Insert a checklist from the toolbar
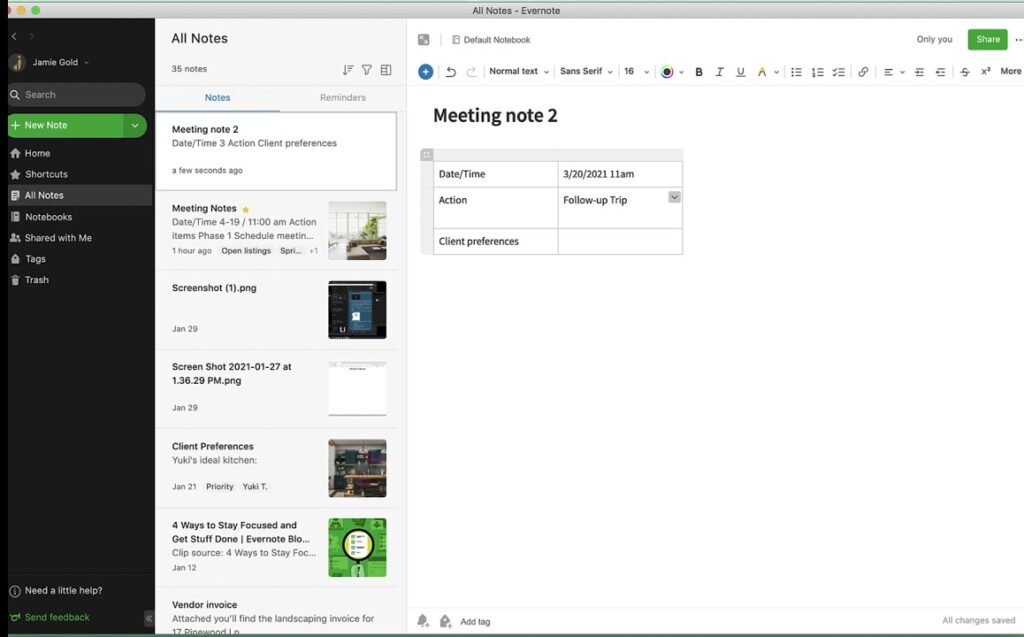The height and width of the screenshot is (637, 1024). [838, 72]
